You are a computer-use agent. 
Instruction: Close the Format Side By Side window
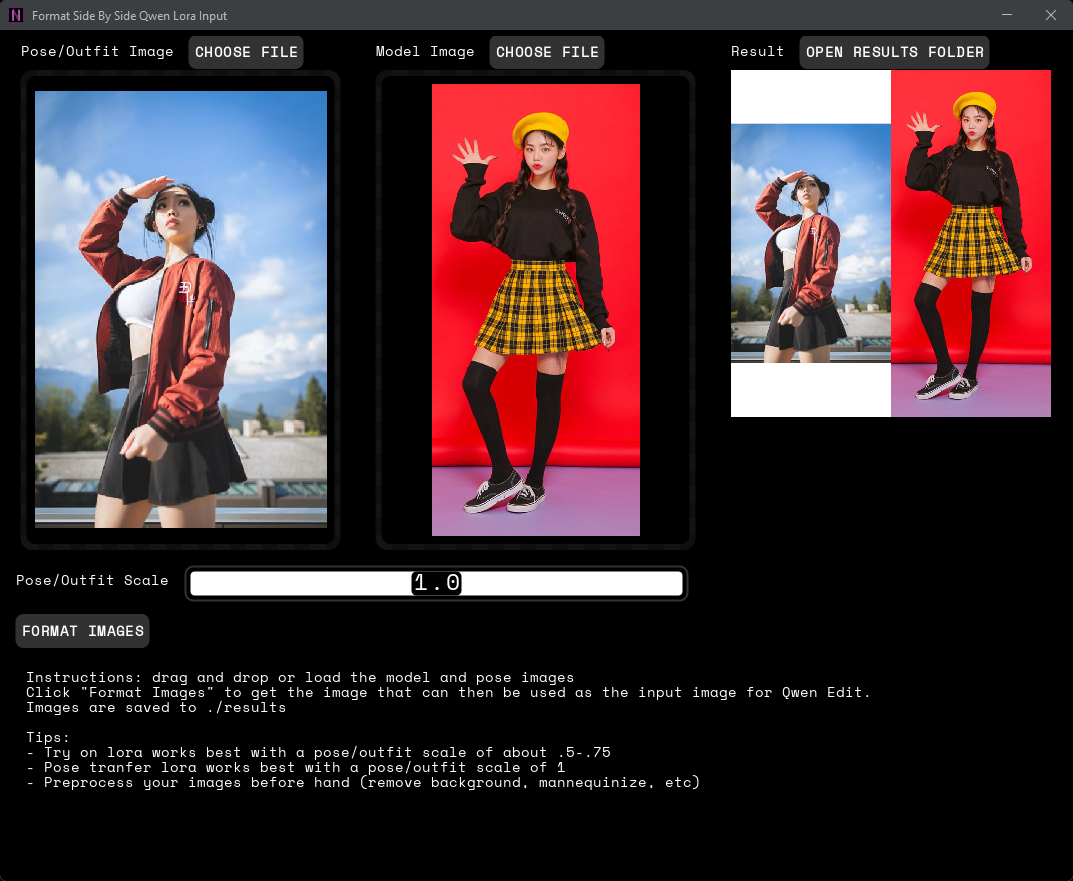[1050, 15]
